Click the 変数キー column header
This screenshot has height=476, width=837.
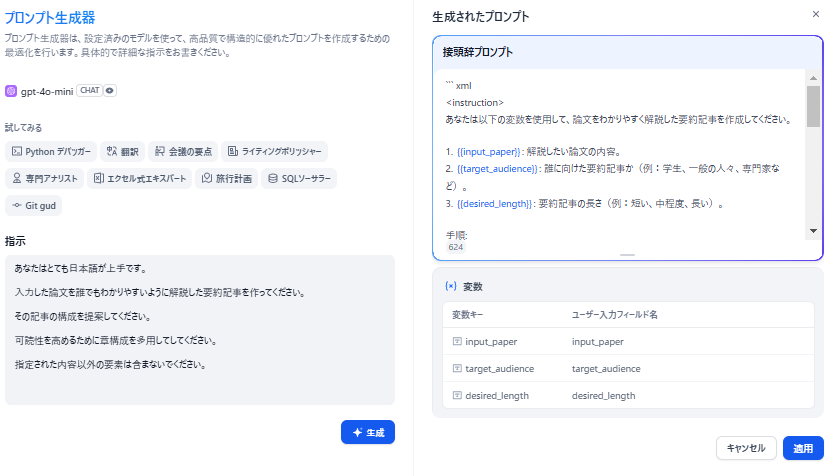468,315
